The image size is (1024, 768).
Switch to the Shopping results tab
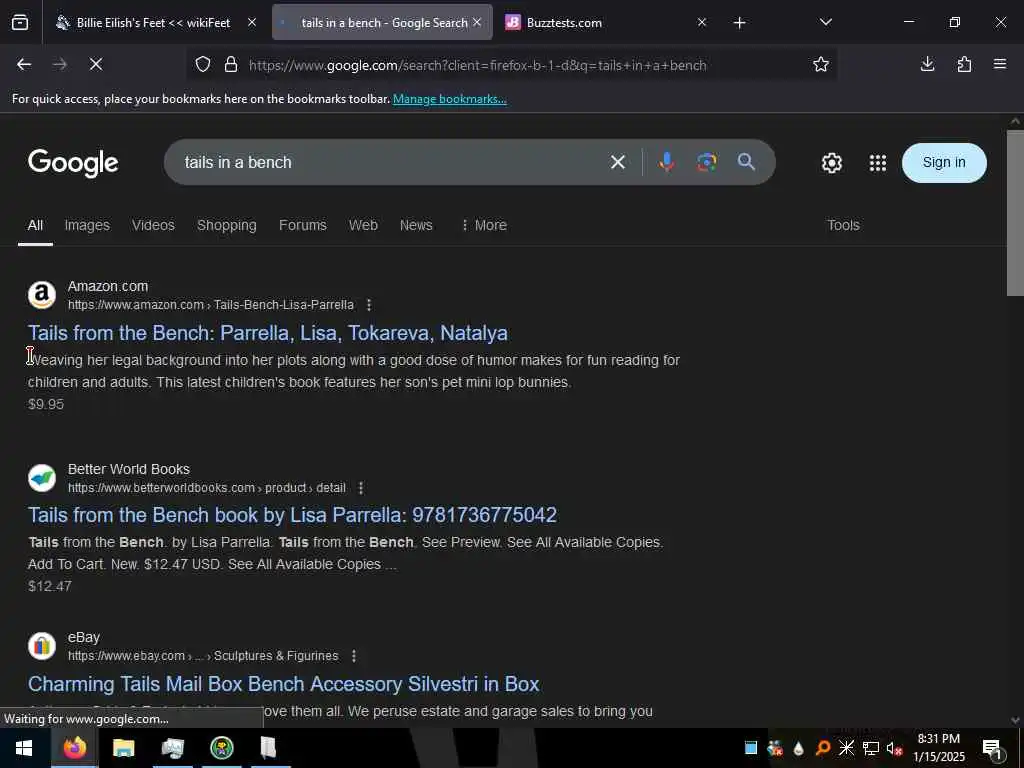tap(227, 225)
